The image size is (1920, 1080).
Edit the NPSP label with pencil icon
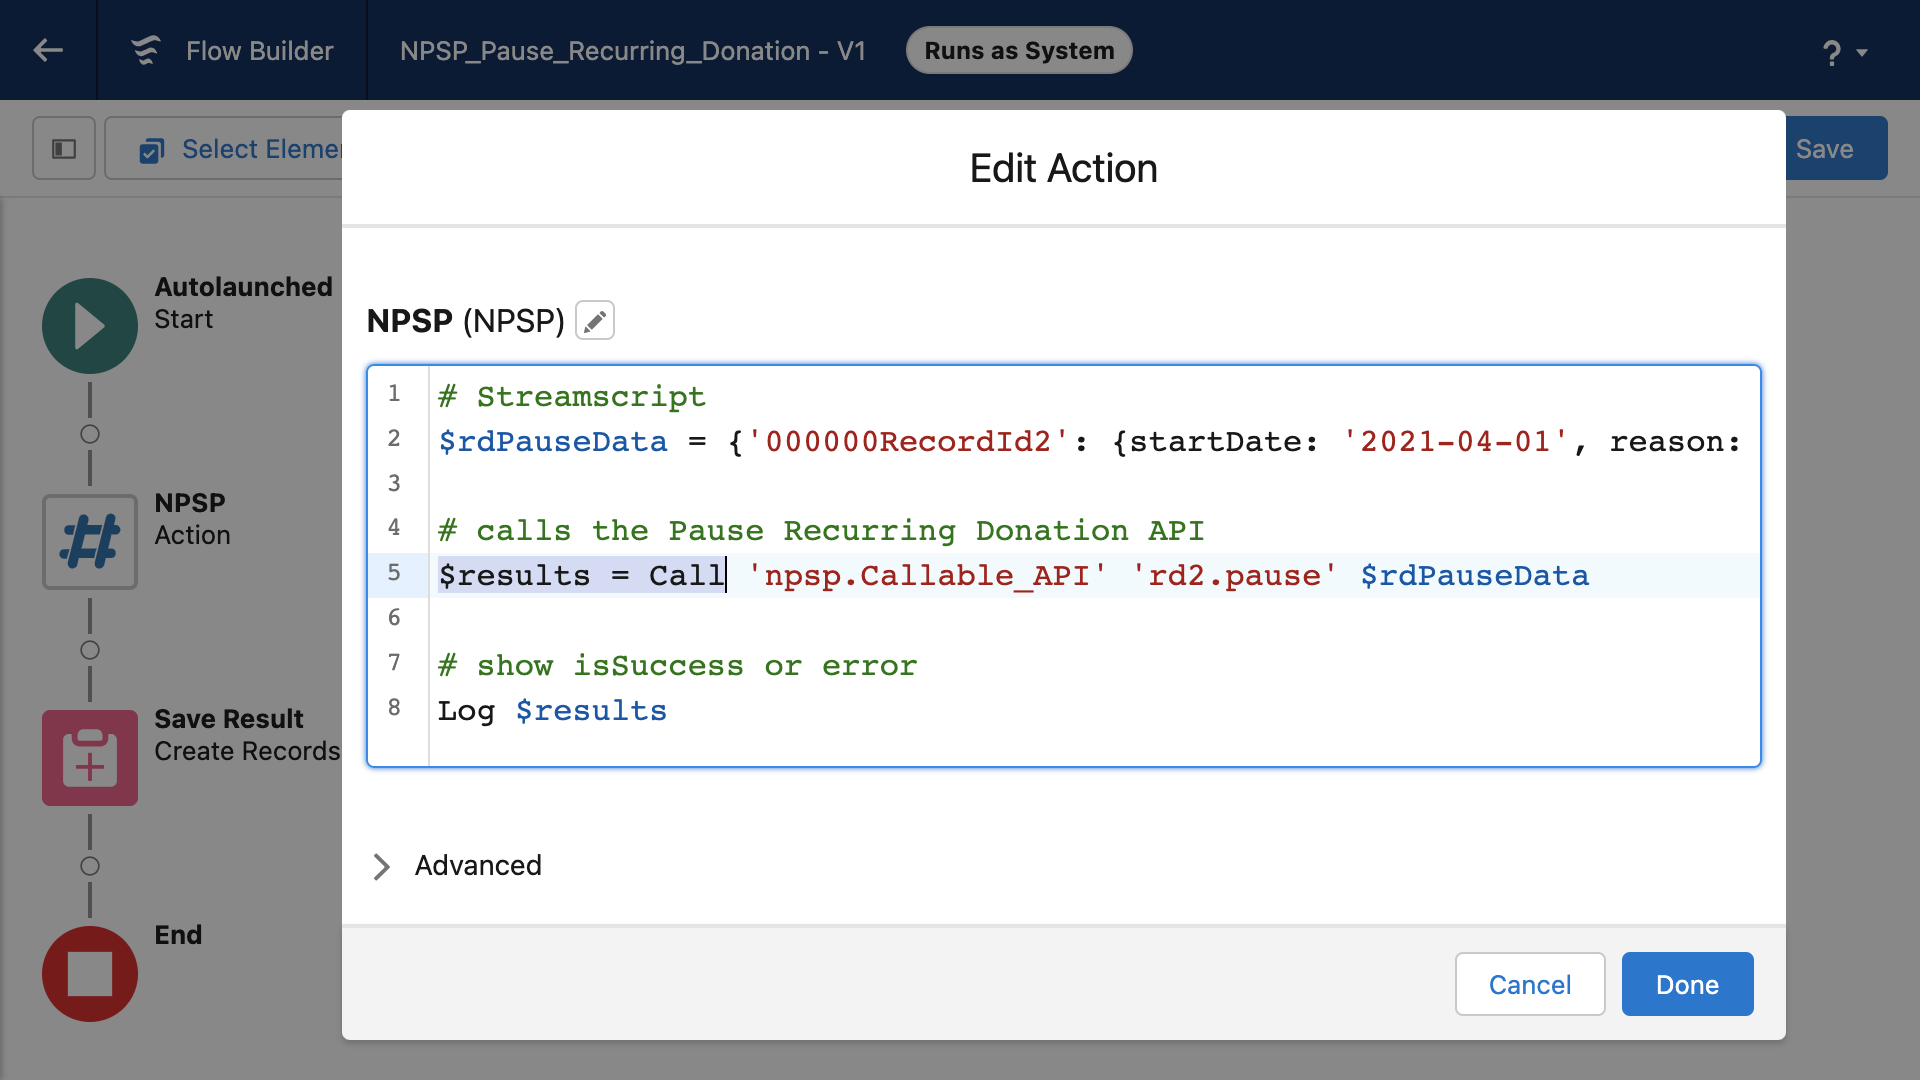595,321
